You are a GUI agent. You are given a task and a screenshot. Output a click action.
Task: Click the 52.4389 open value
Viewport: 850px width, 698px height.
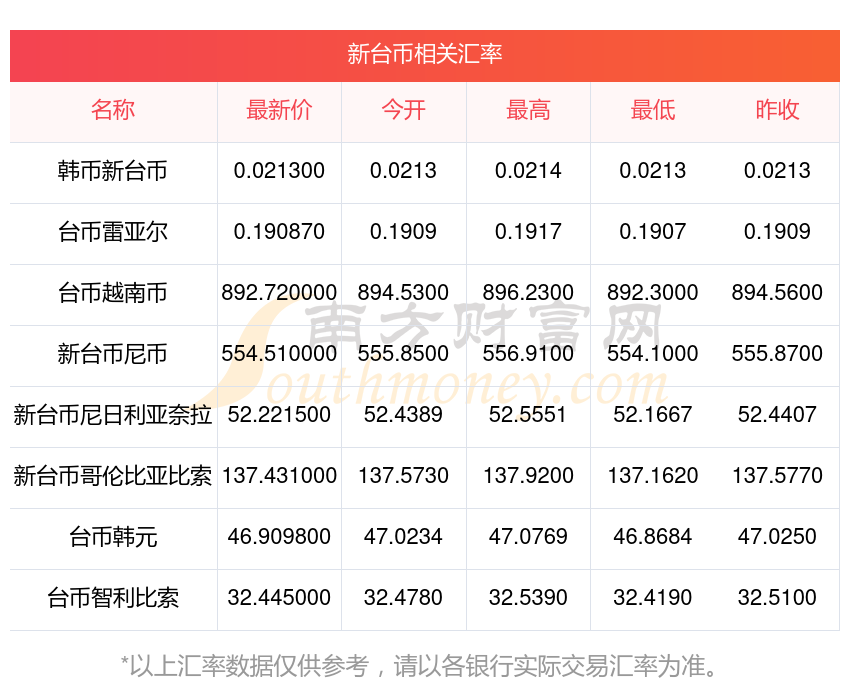[403, 415]
